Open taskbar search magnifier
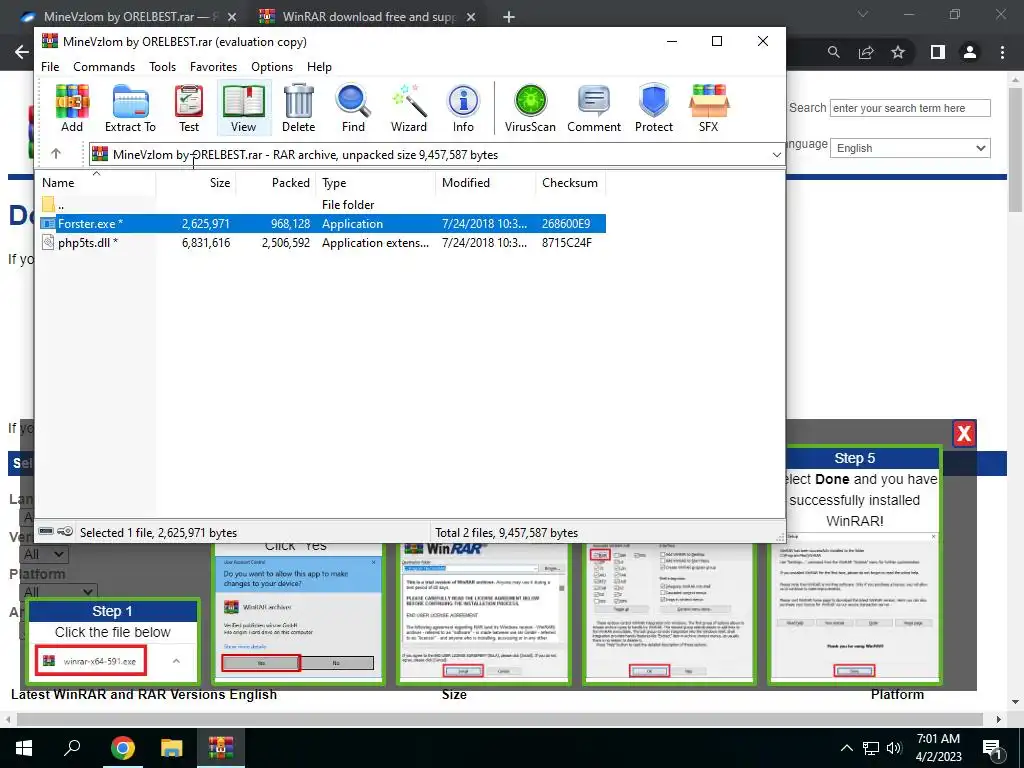The image size is (1024, 768). click(x=72, y=747)
